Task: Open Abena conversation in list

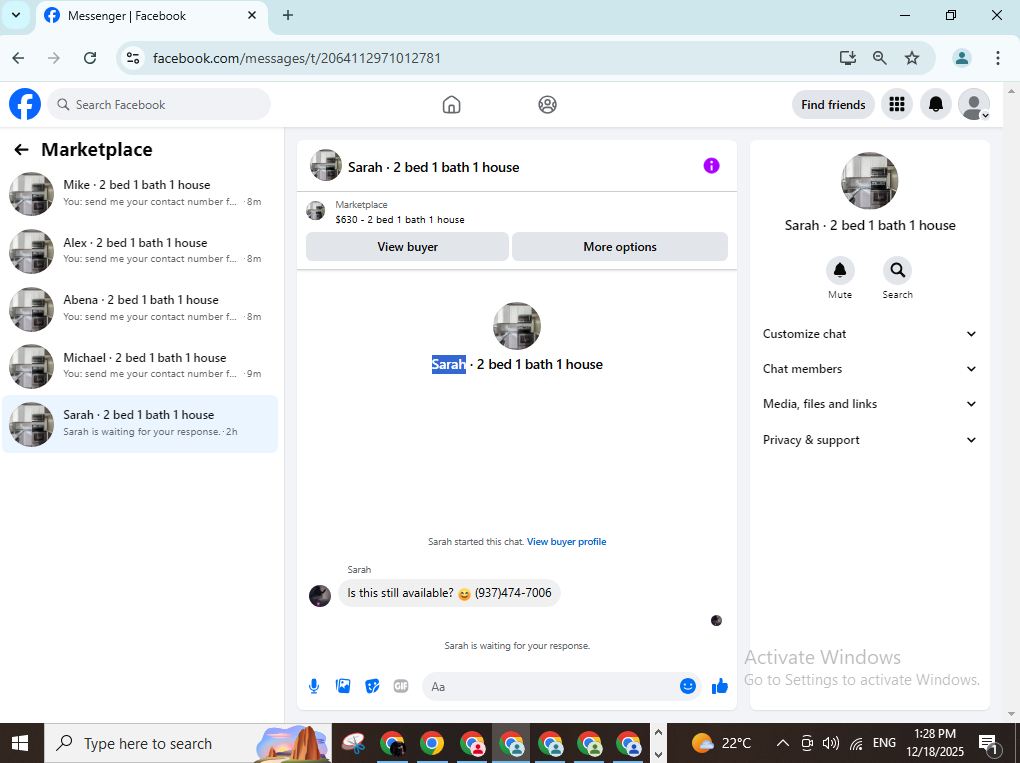Action: pos(140,308)
